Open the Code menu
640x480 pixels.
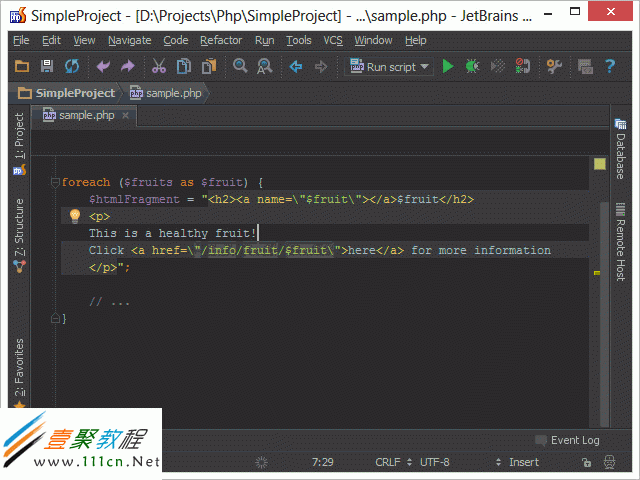tap(176, 40)
